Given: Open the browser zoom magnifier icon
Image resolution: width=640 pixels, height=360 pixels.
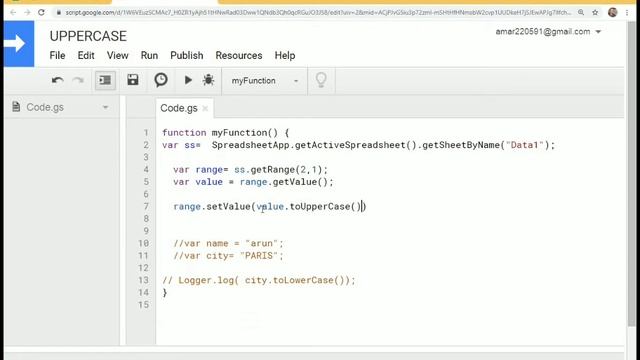Looking at the screenshot, I should 581,13.
